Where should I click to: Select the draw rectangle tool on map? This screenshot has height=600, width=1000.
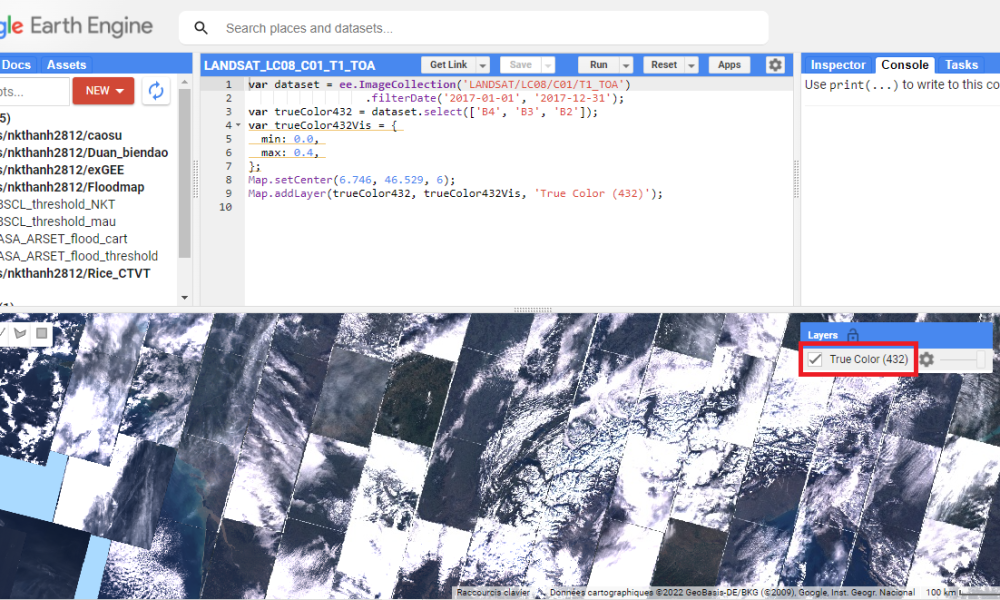click(41, 333)
